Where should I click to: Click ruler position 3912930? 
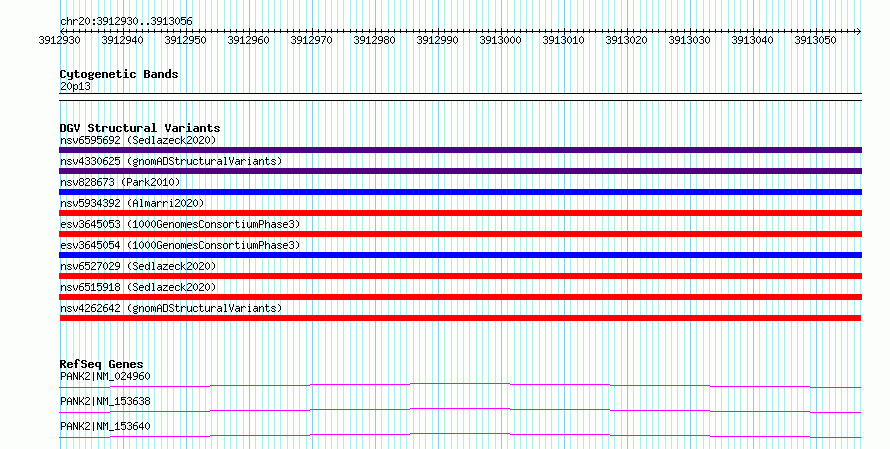[x=60, y=40]
